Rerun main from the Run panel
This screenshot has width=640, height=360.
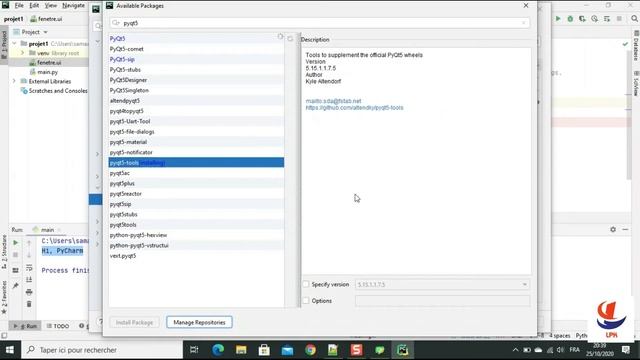pos(16,243)
